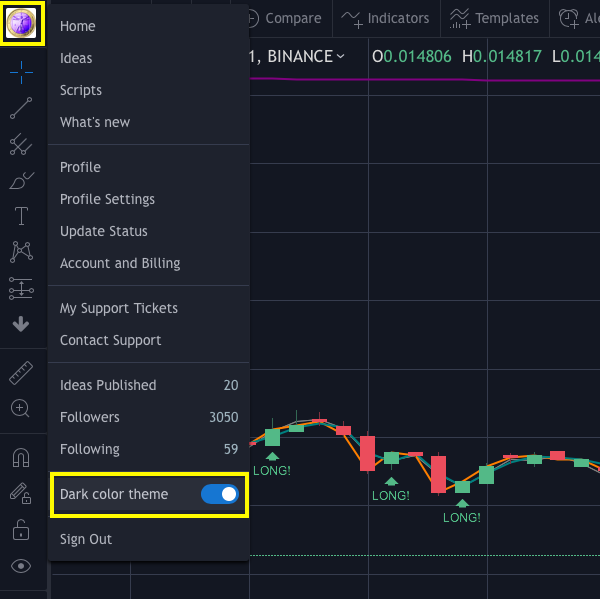Open Contact Support link
The width and height of the screenshot is (600, 599).
111,340
